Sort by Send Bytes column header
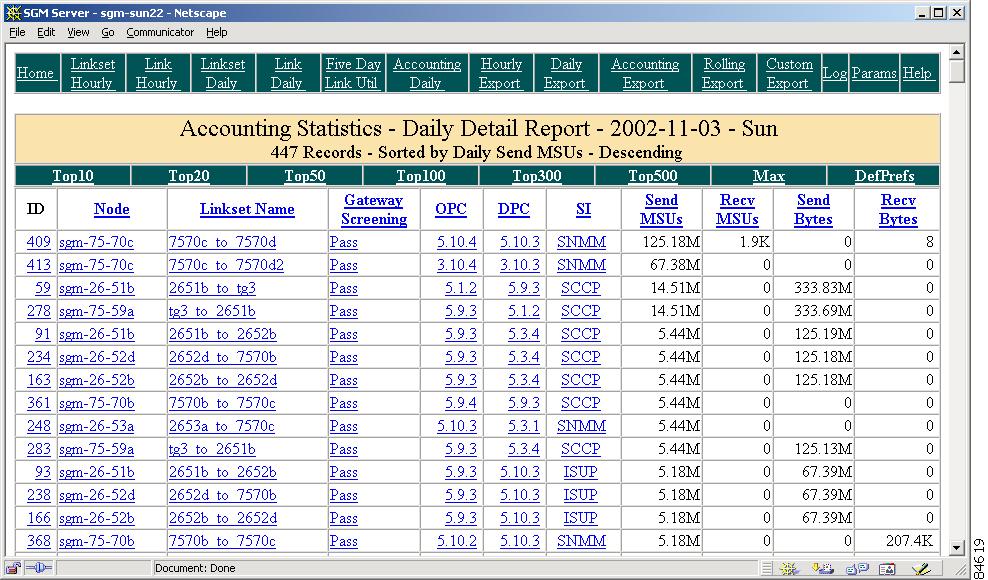The width and height of the screenshot is (988, 580). click(x=813, y=209)
